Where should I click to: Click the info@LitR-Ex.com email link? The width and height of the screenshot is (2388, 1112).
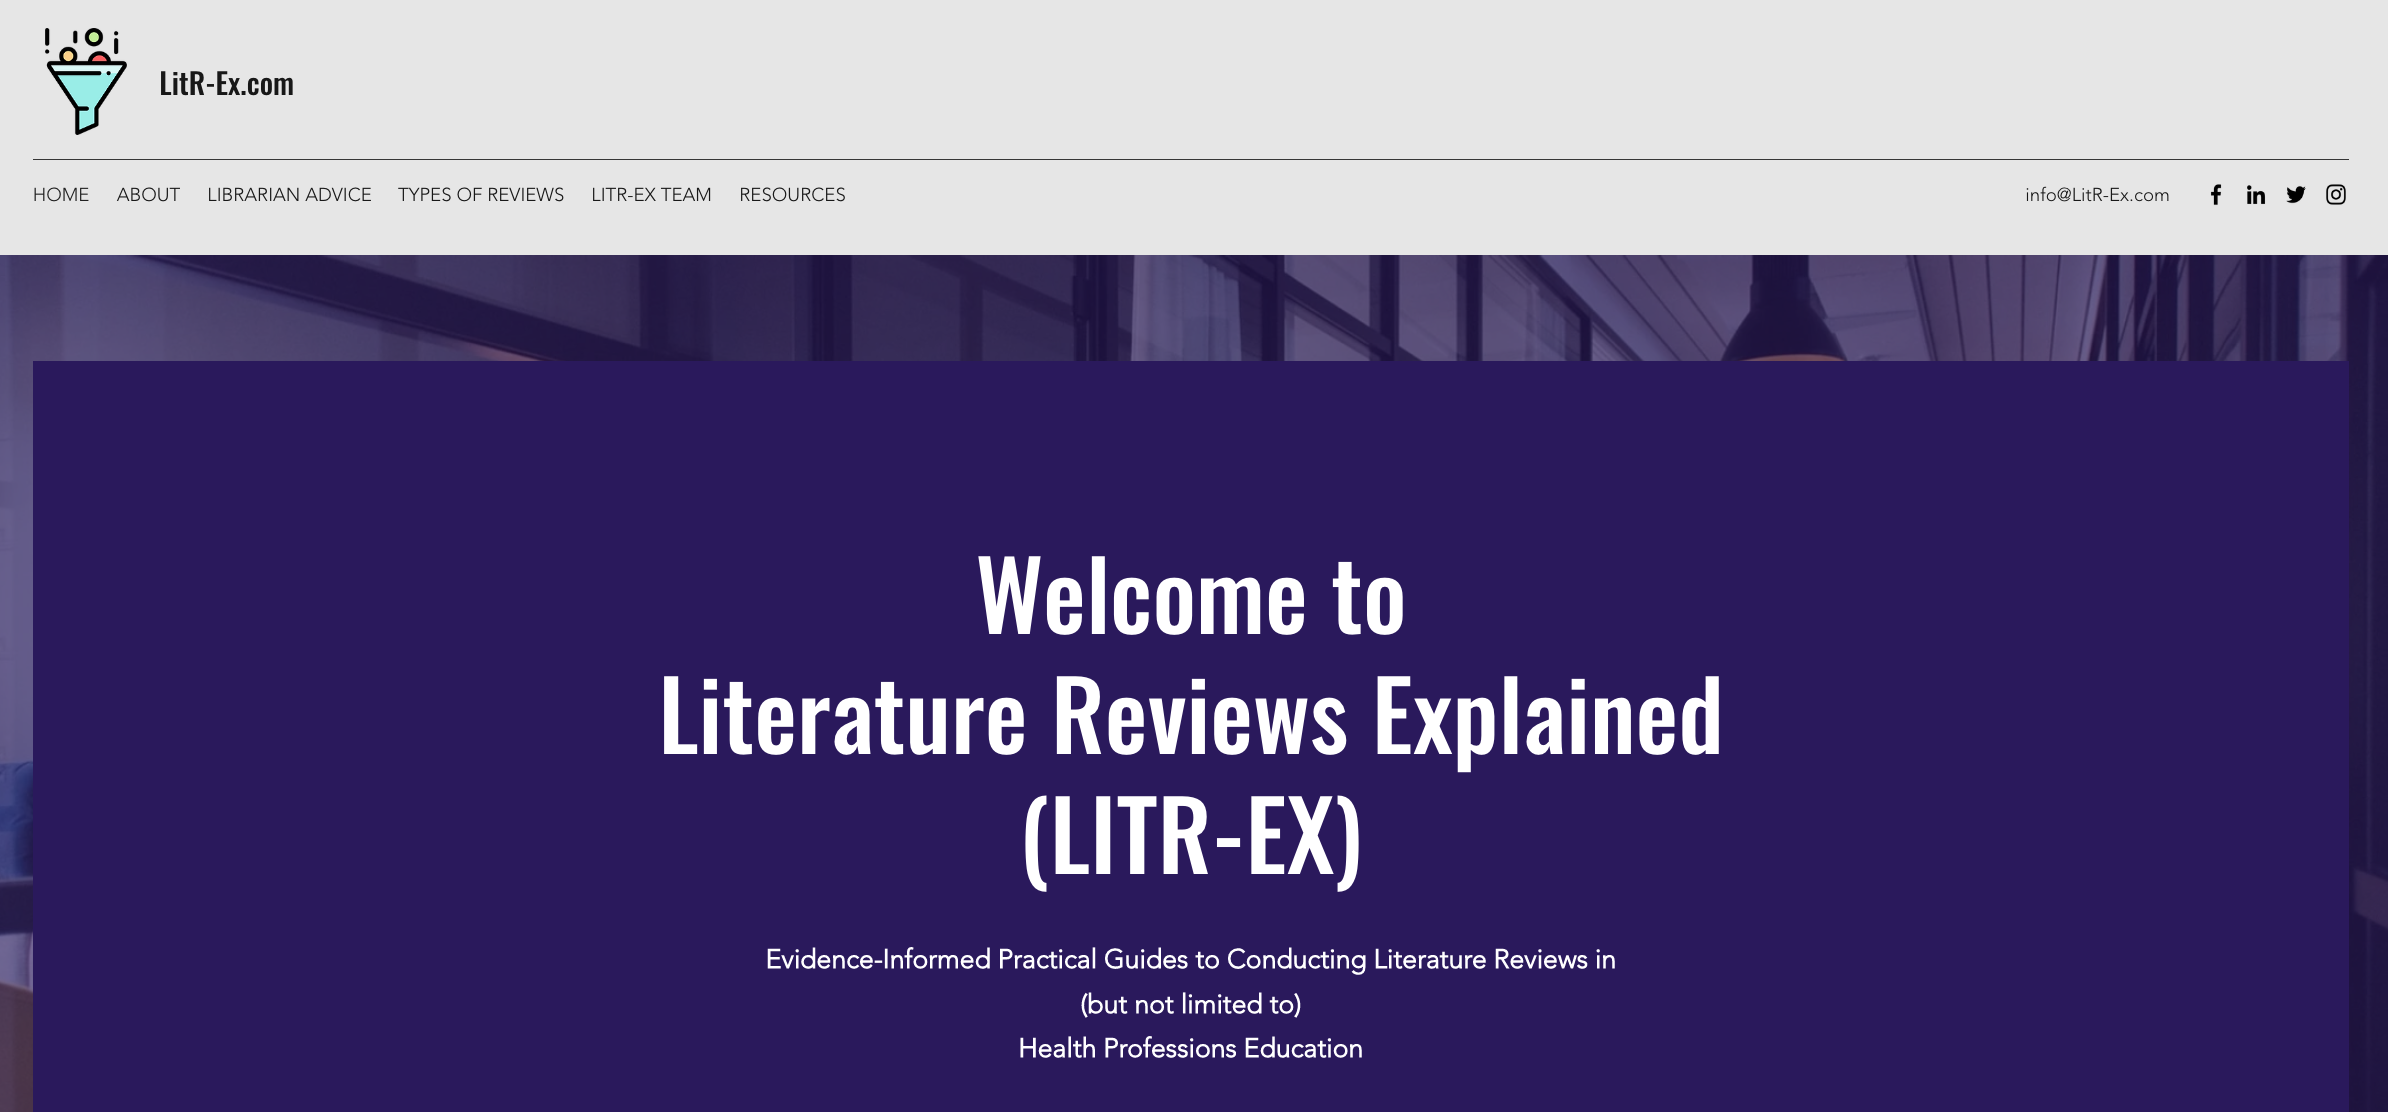(x=2097, y=195)
